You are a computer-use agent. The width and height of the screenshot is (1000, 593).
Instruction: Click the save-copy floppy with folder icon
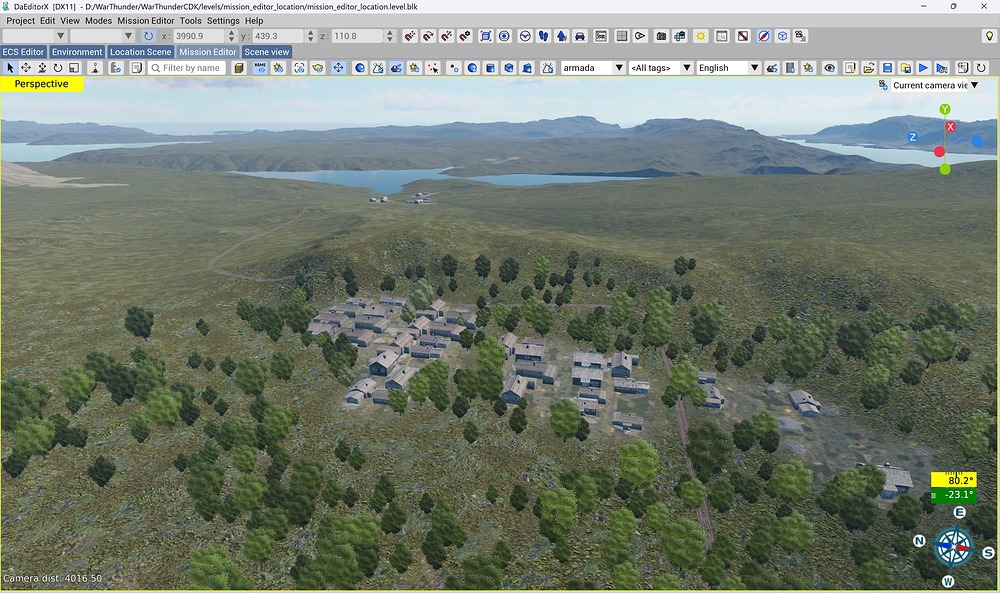pos(905,68)
